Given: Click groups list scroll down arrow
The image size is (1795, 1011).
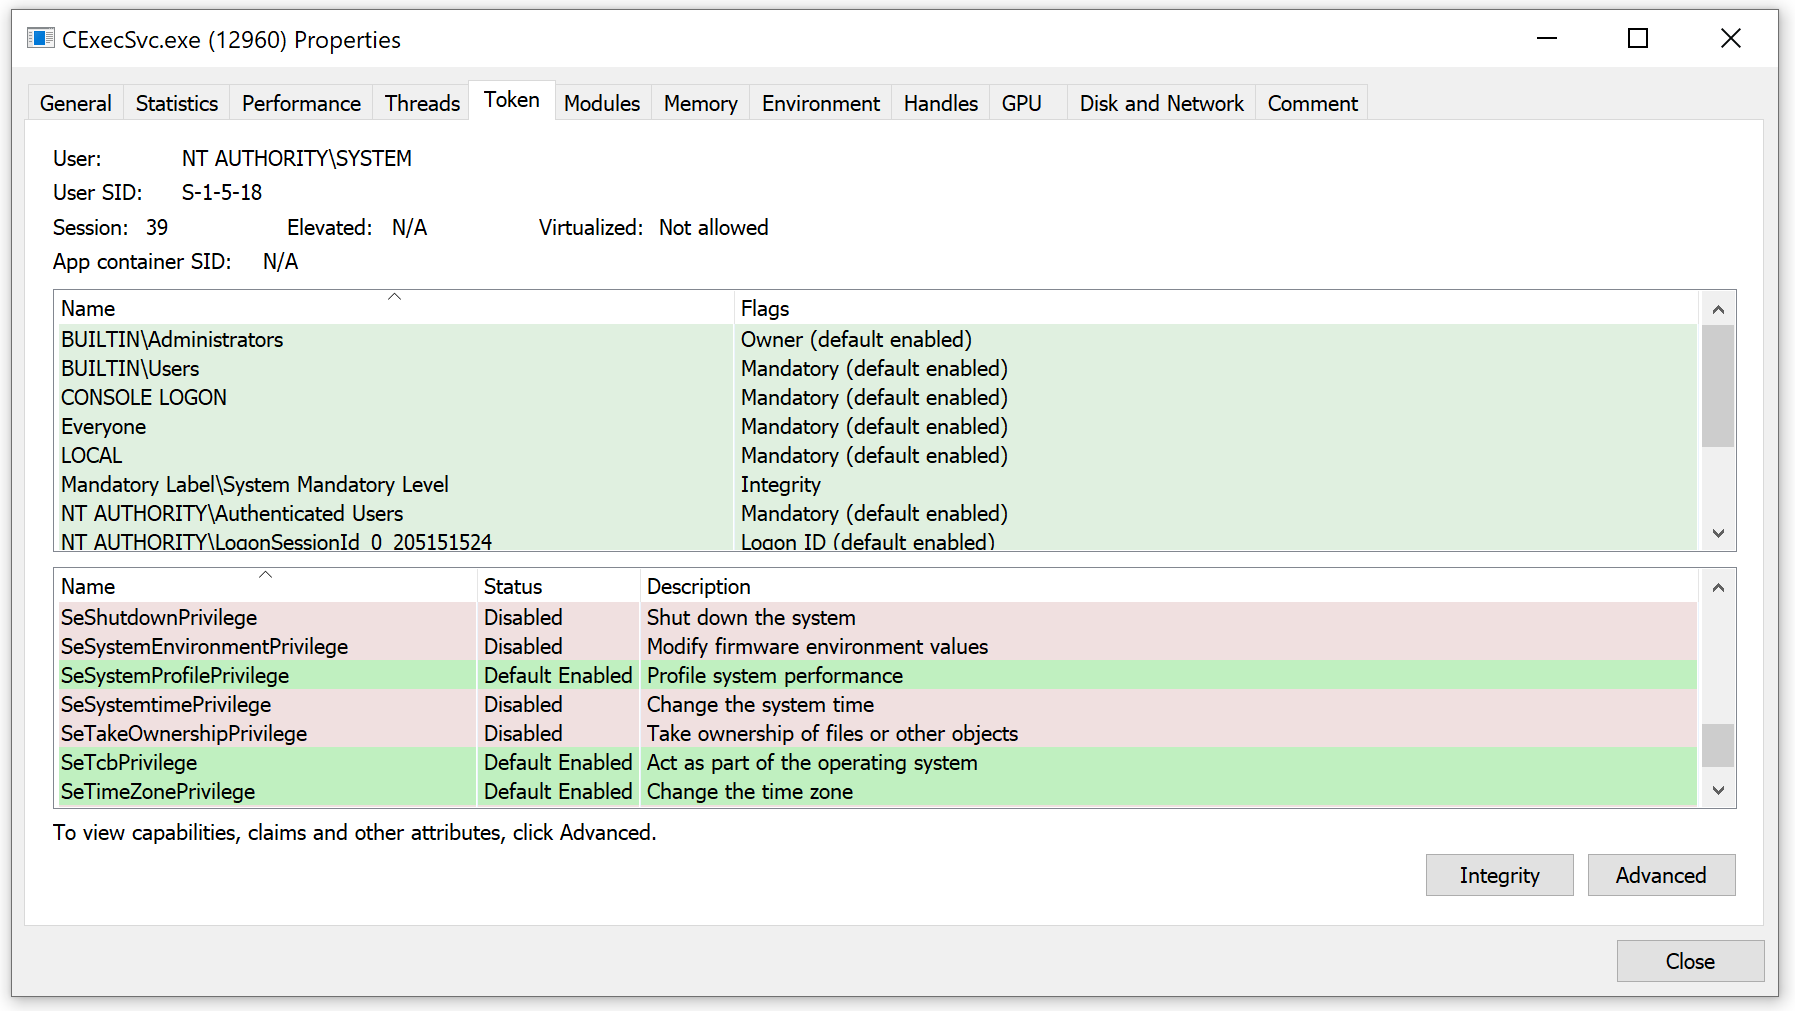Looking at the screenshot, I should [1718, 533].
